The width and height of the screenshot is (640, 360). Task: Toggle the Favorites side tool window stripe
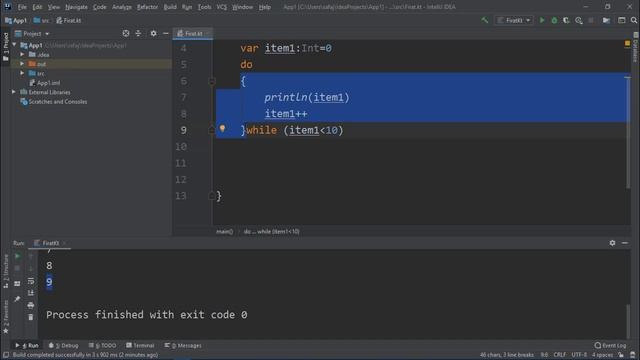[5, 317]
